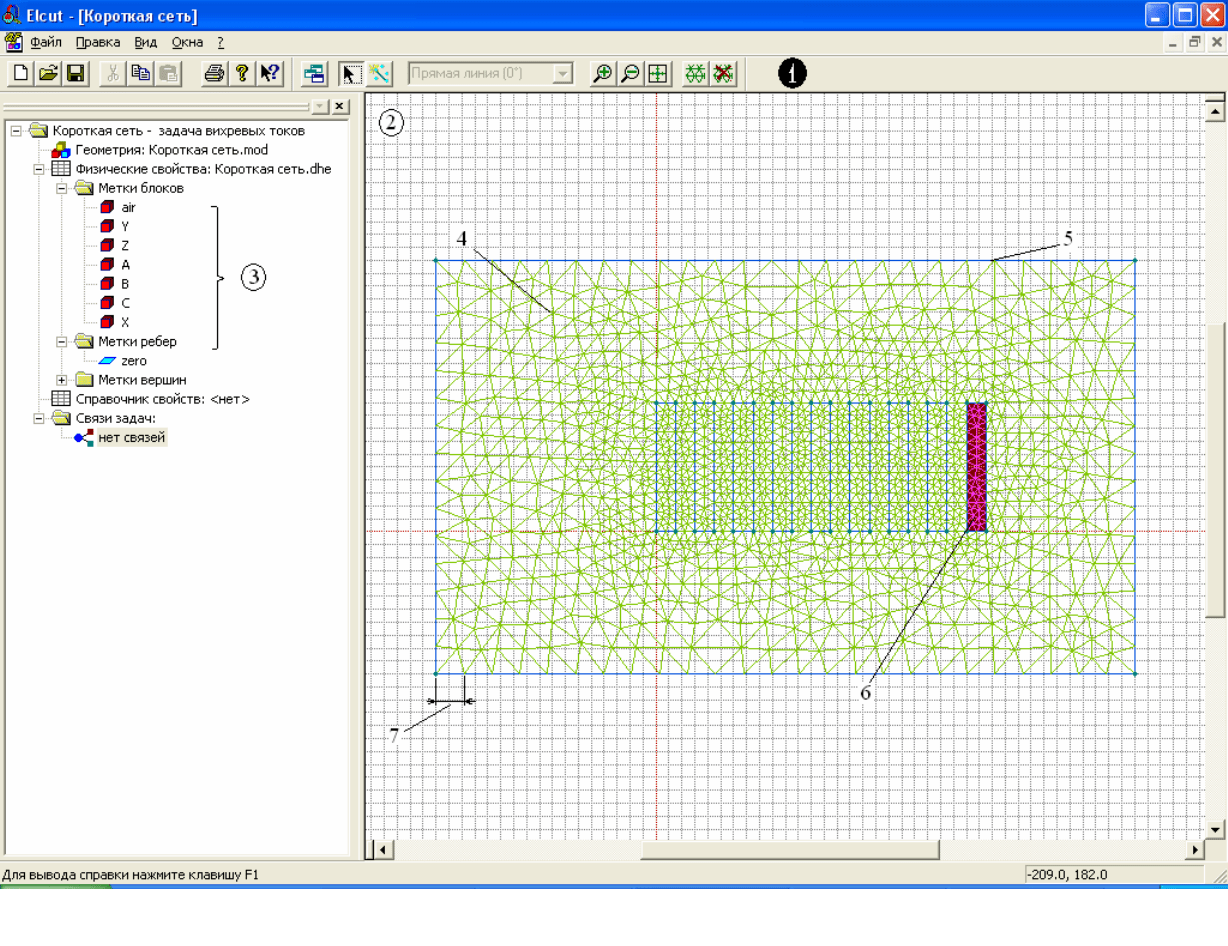This screenshot has width=1228, height=946.
Task: Select Геометрия: Короткая сеть.mod in tree
Action: [172, 150]
